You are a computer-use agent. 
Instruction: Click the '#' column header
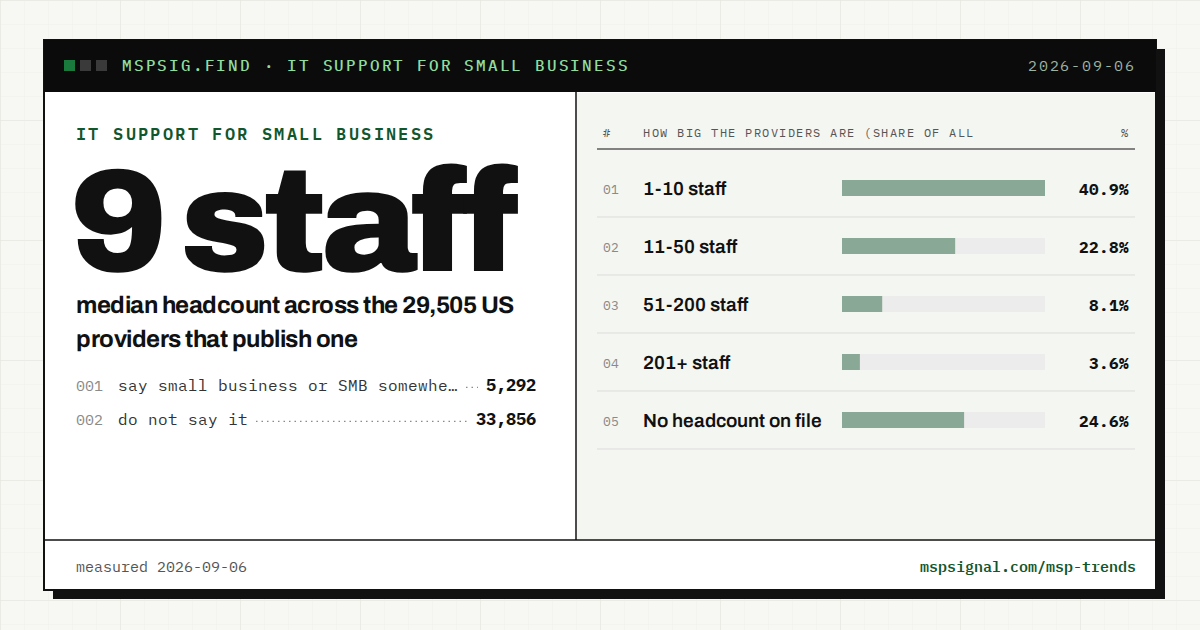pyautogui.click(x=607, y=133)
